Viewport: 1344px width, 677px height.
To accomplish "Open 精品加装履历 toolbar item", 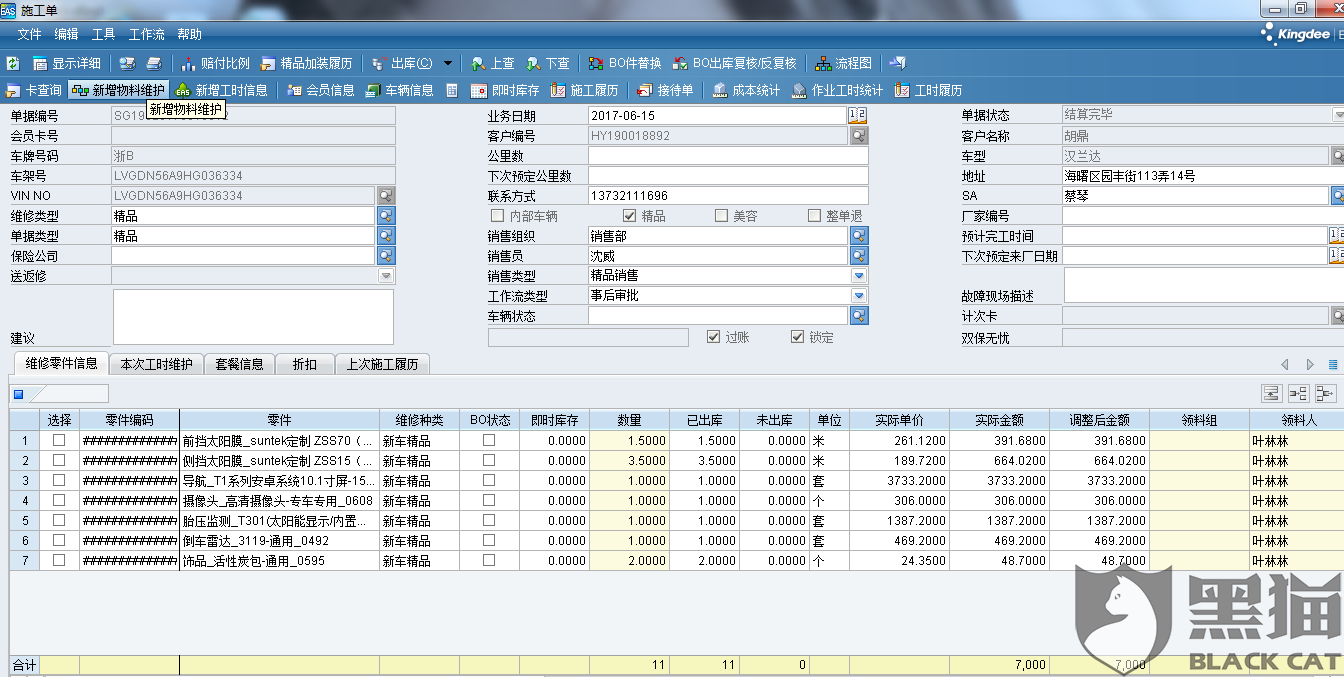I will 307,63.
